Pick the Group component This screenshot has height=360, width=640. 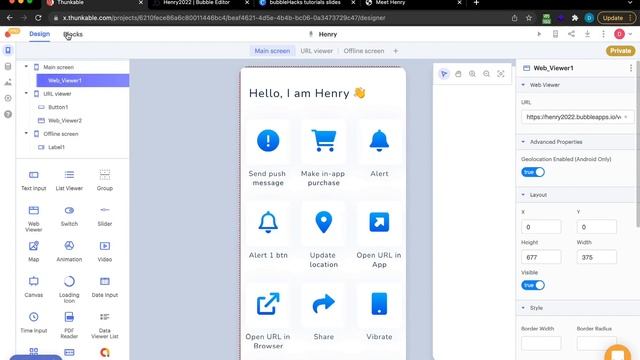click(x=104, y=180)
